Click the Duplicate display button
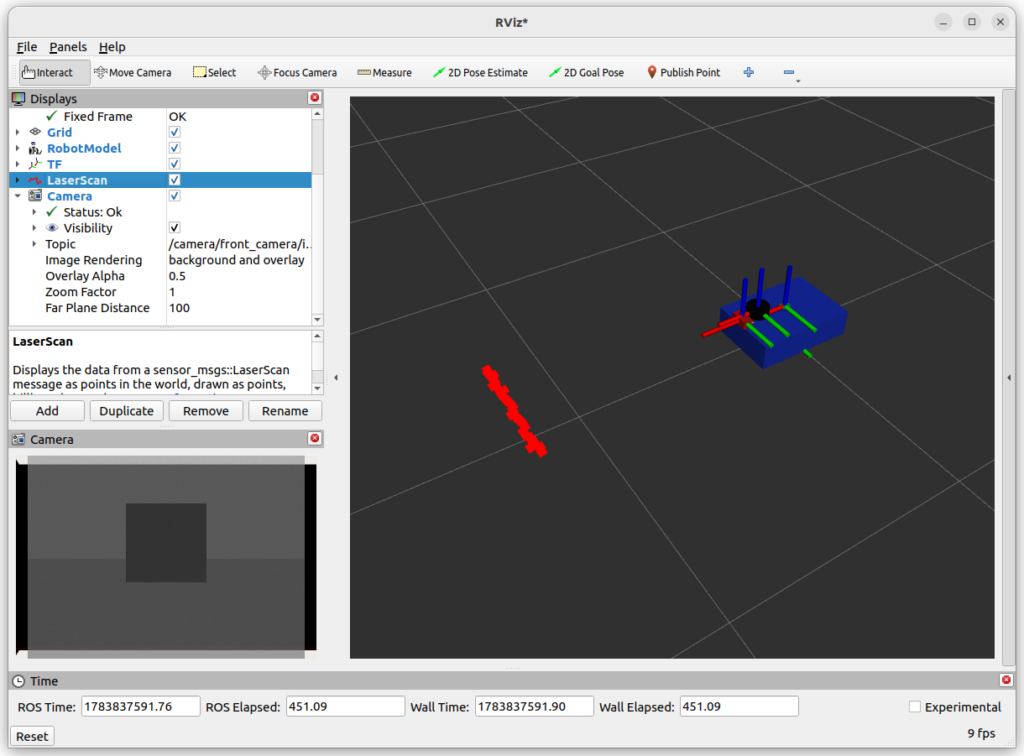The image size is (1024, 756). point(127,411)
